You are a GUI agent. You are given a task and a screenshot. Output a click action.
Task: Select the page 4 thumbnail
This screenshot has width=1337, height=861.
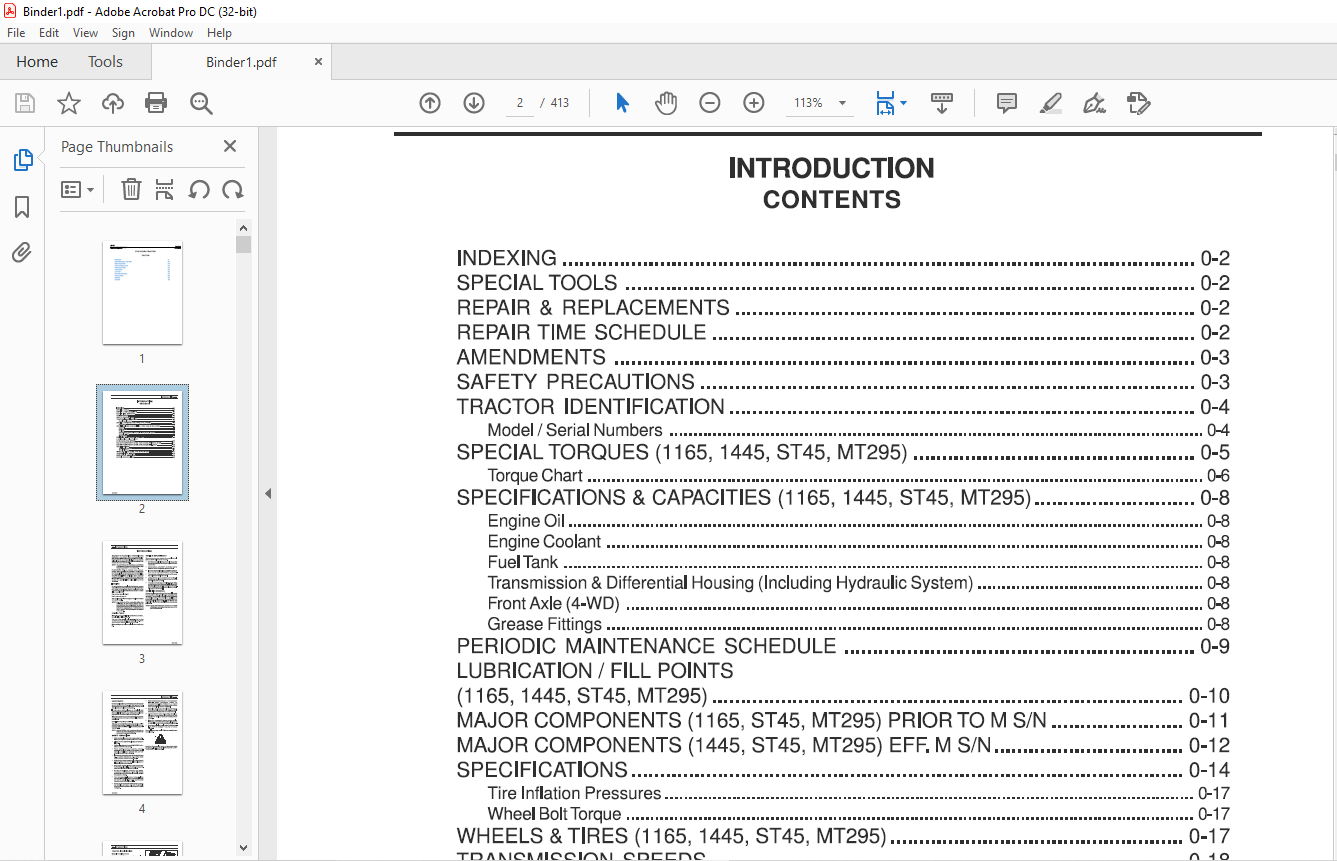click(142, 743)
